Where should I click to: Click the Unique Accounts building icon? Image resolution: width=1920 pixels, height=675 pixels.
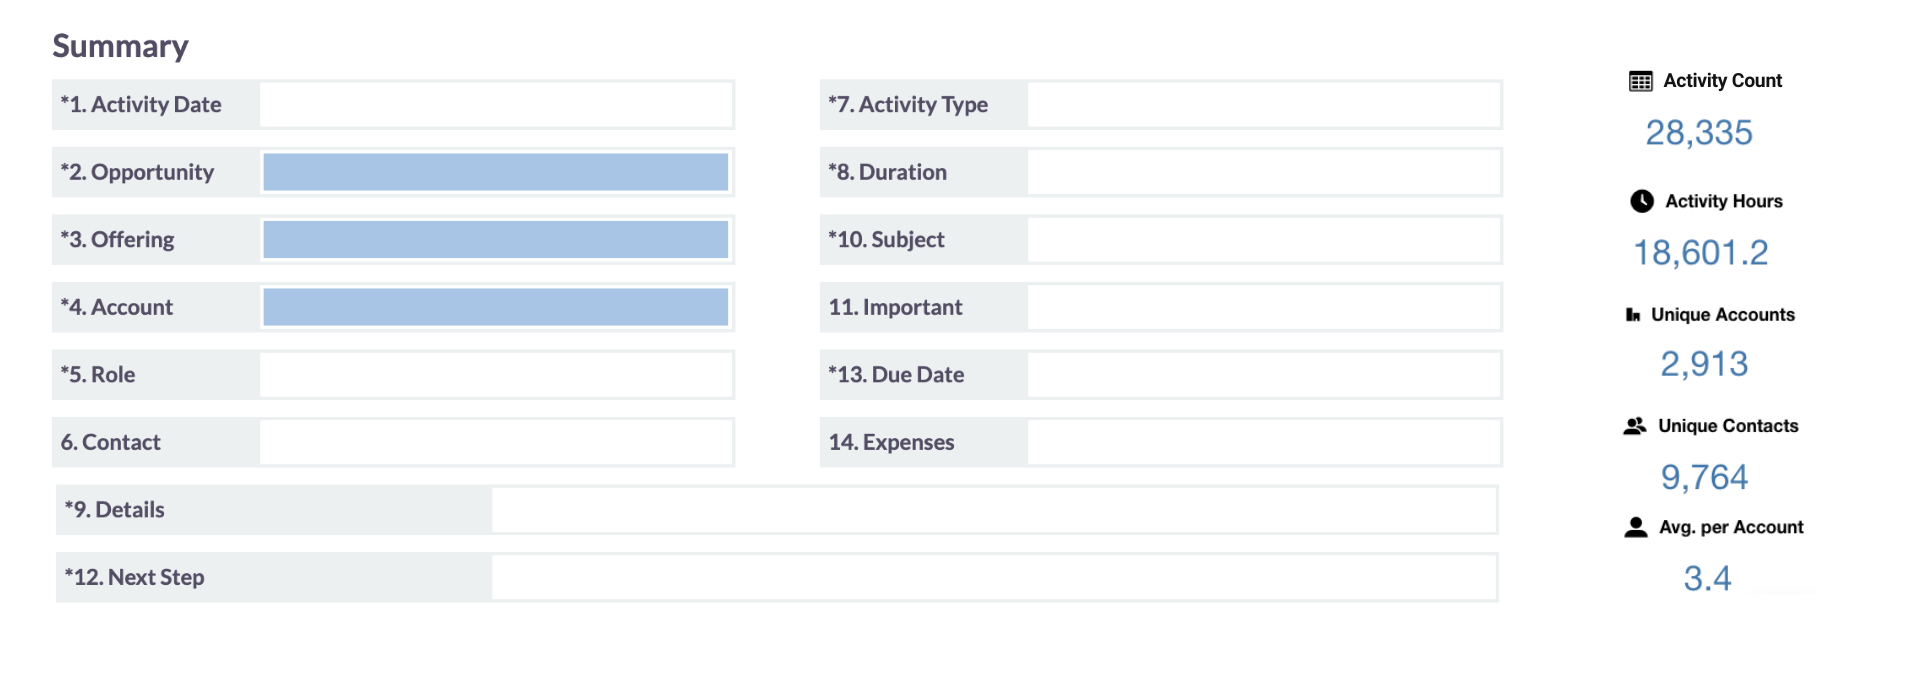(1632, 315)
